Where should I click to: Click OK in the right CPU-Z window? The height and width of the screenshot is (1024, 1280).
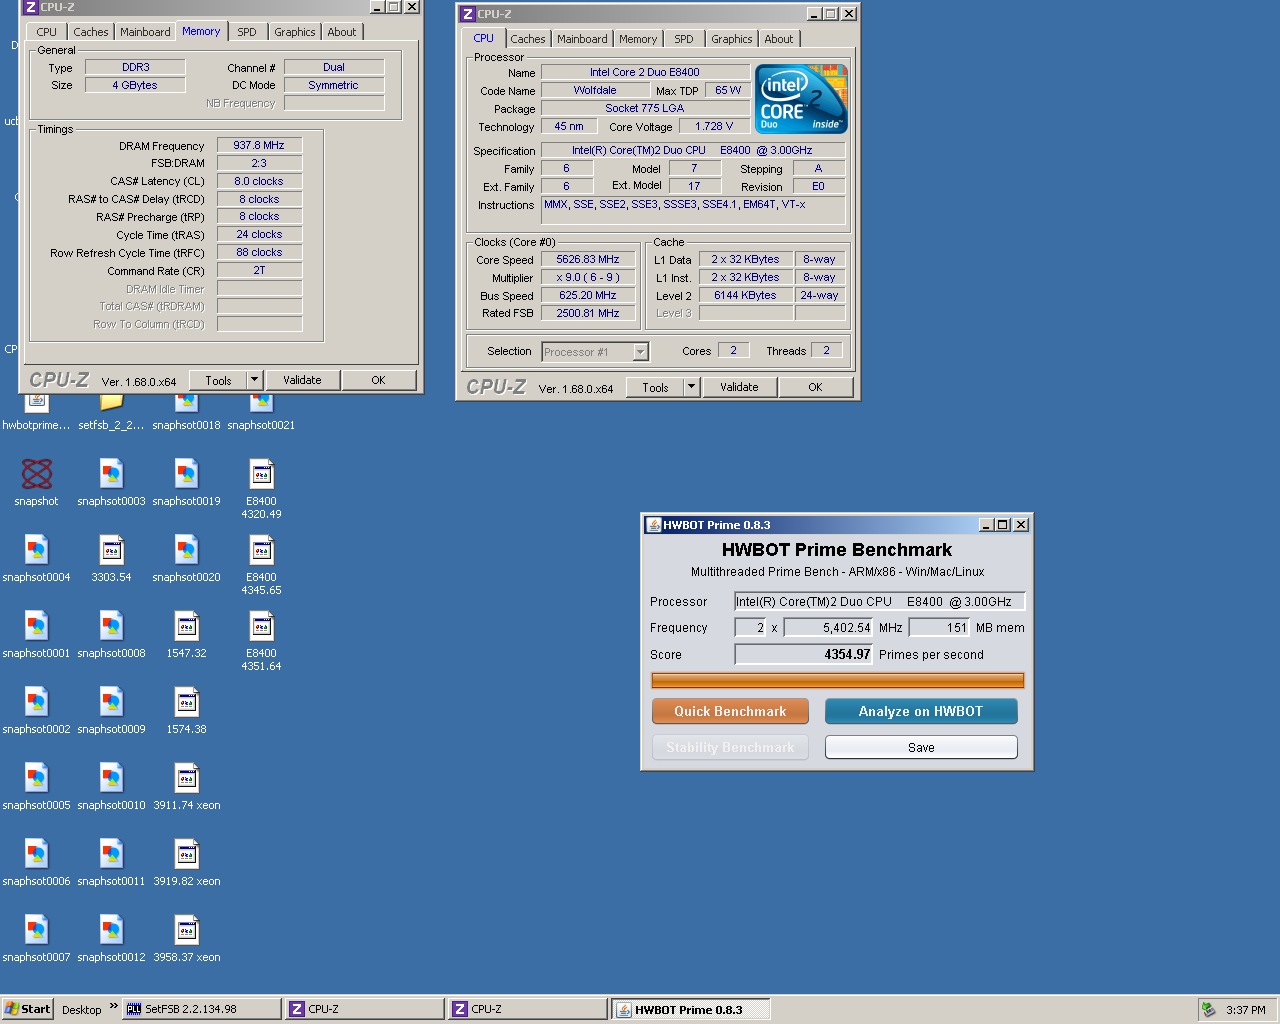pyautogui.click(x=815, y=387)
